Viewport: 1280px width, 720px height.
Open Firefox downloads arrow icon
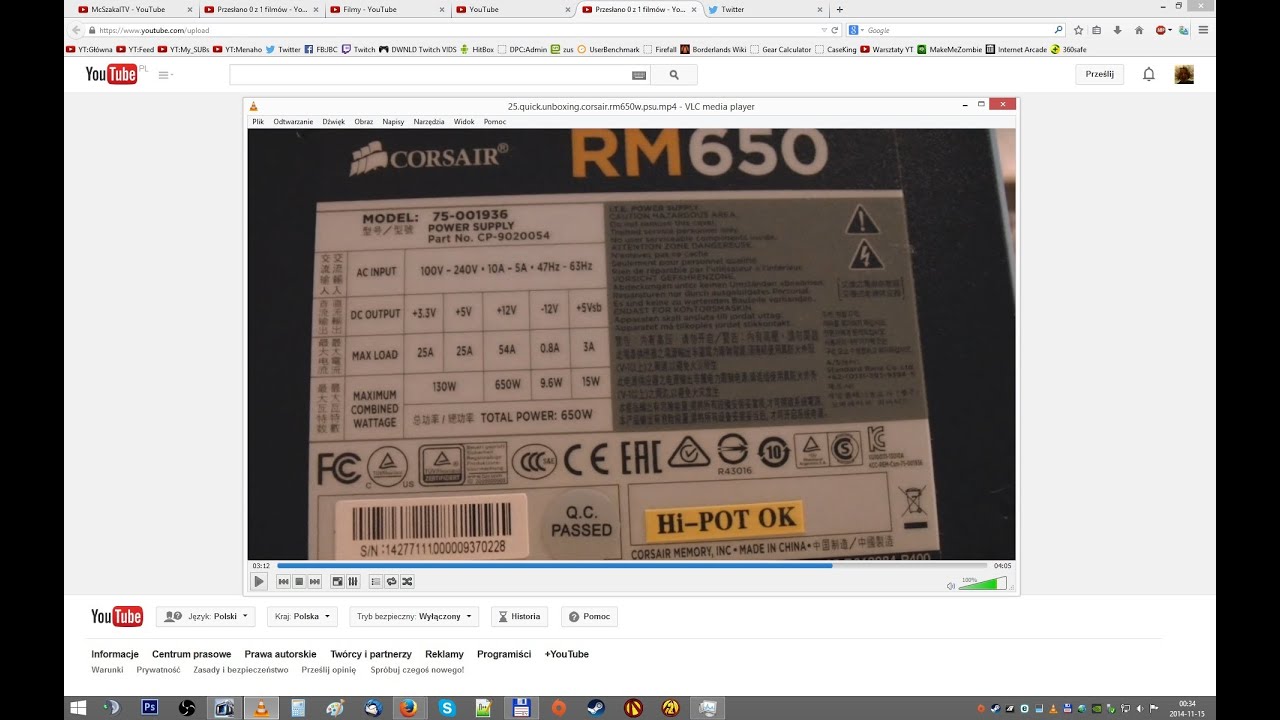(x=1117, y=30)
